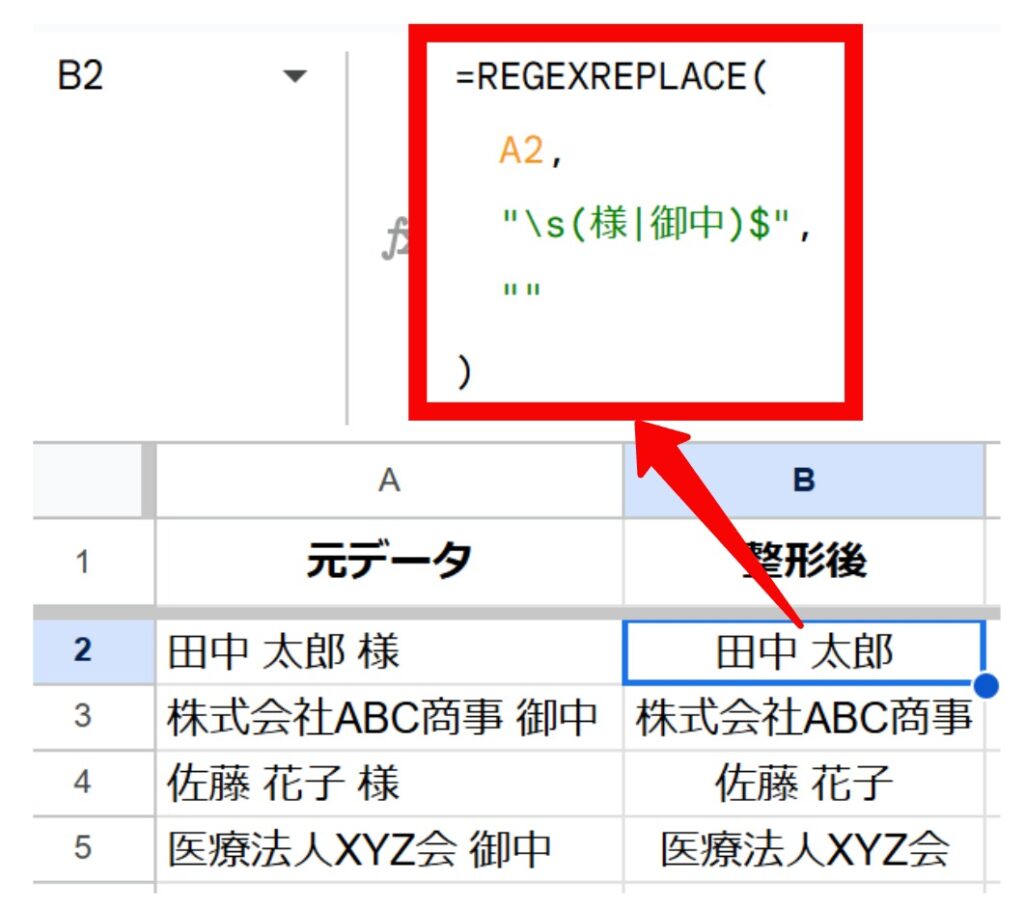Select cell B2 with 田中 太郎
This screenshot has width=1024, height=909.
pyautogui.click(x=804, y=652)
